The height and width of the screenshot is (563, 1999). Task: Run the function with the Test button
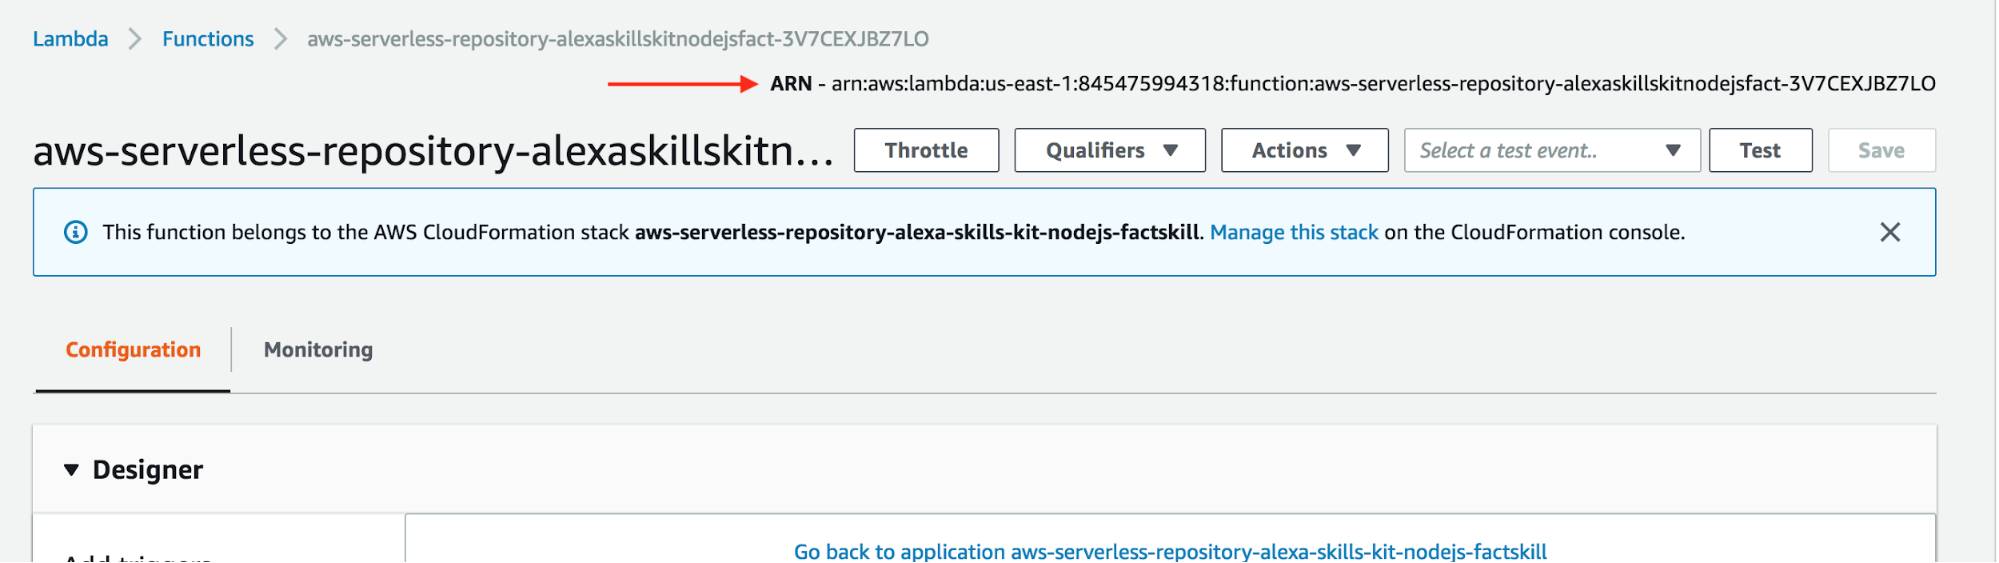[x=1759, y=150]
